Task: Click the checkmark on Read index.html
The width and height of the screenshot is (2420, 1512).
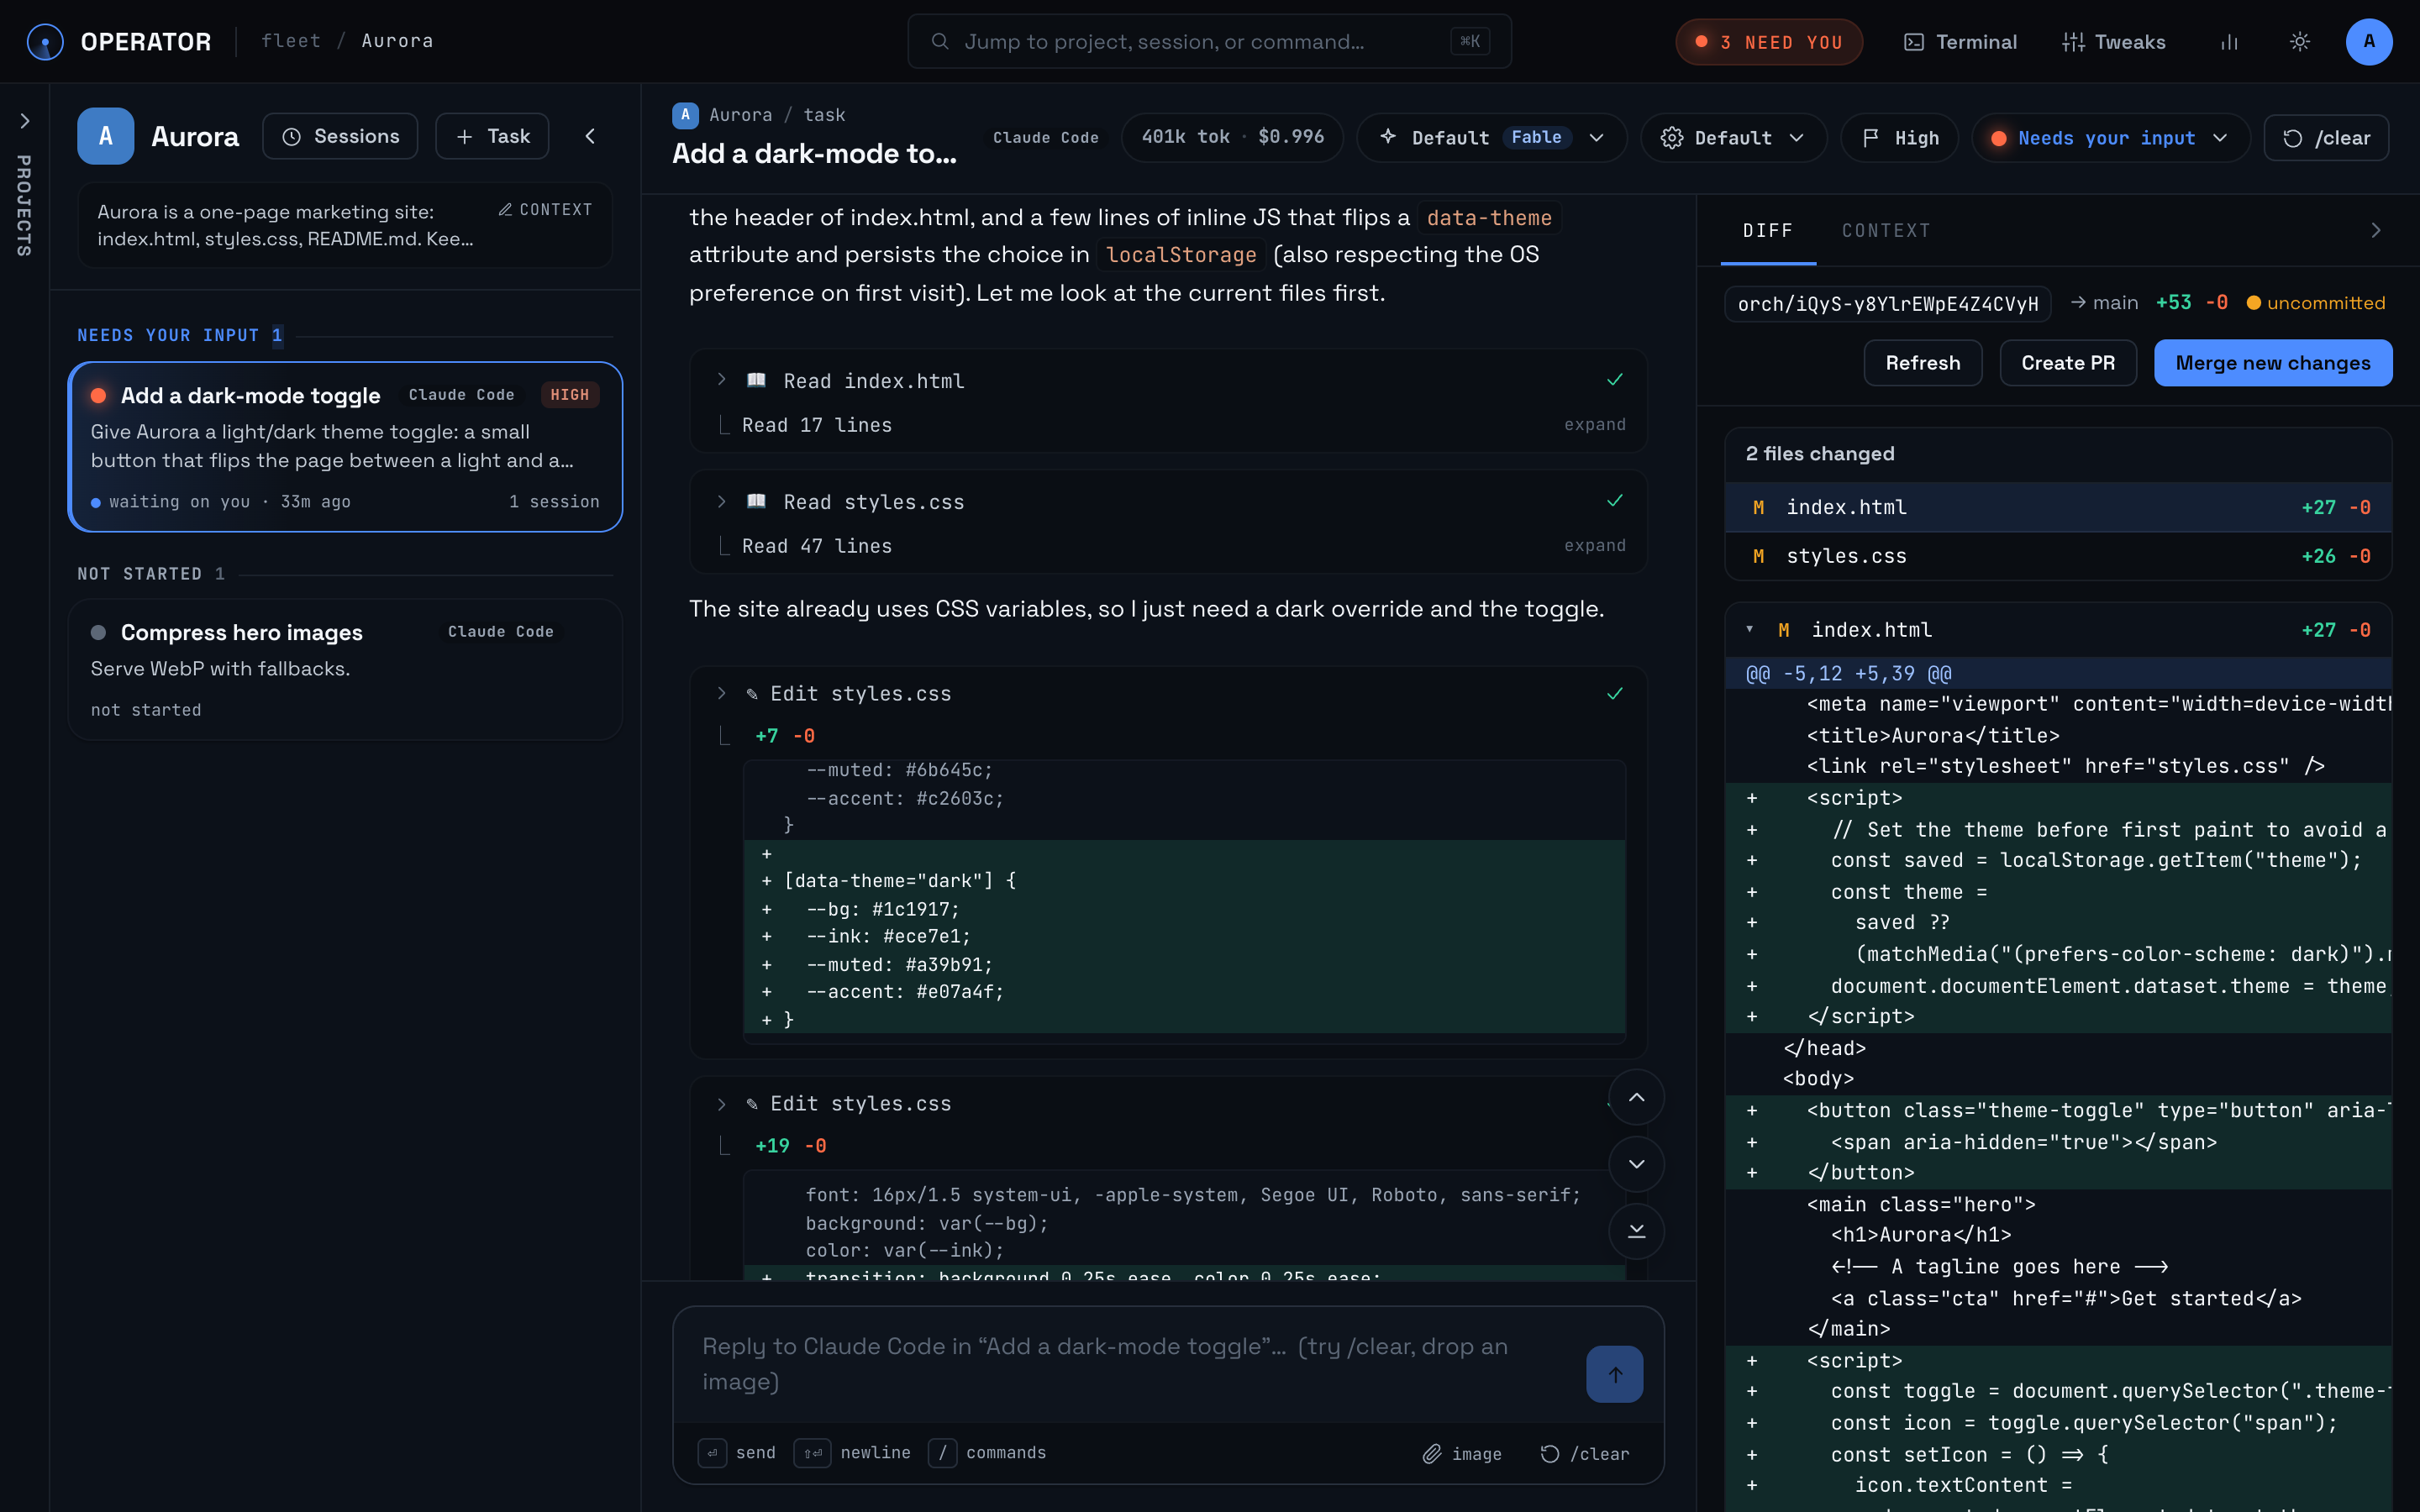Action: coord(1614,380)
